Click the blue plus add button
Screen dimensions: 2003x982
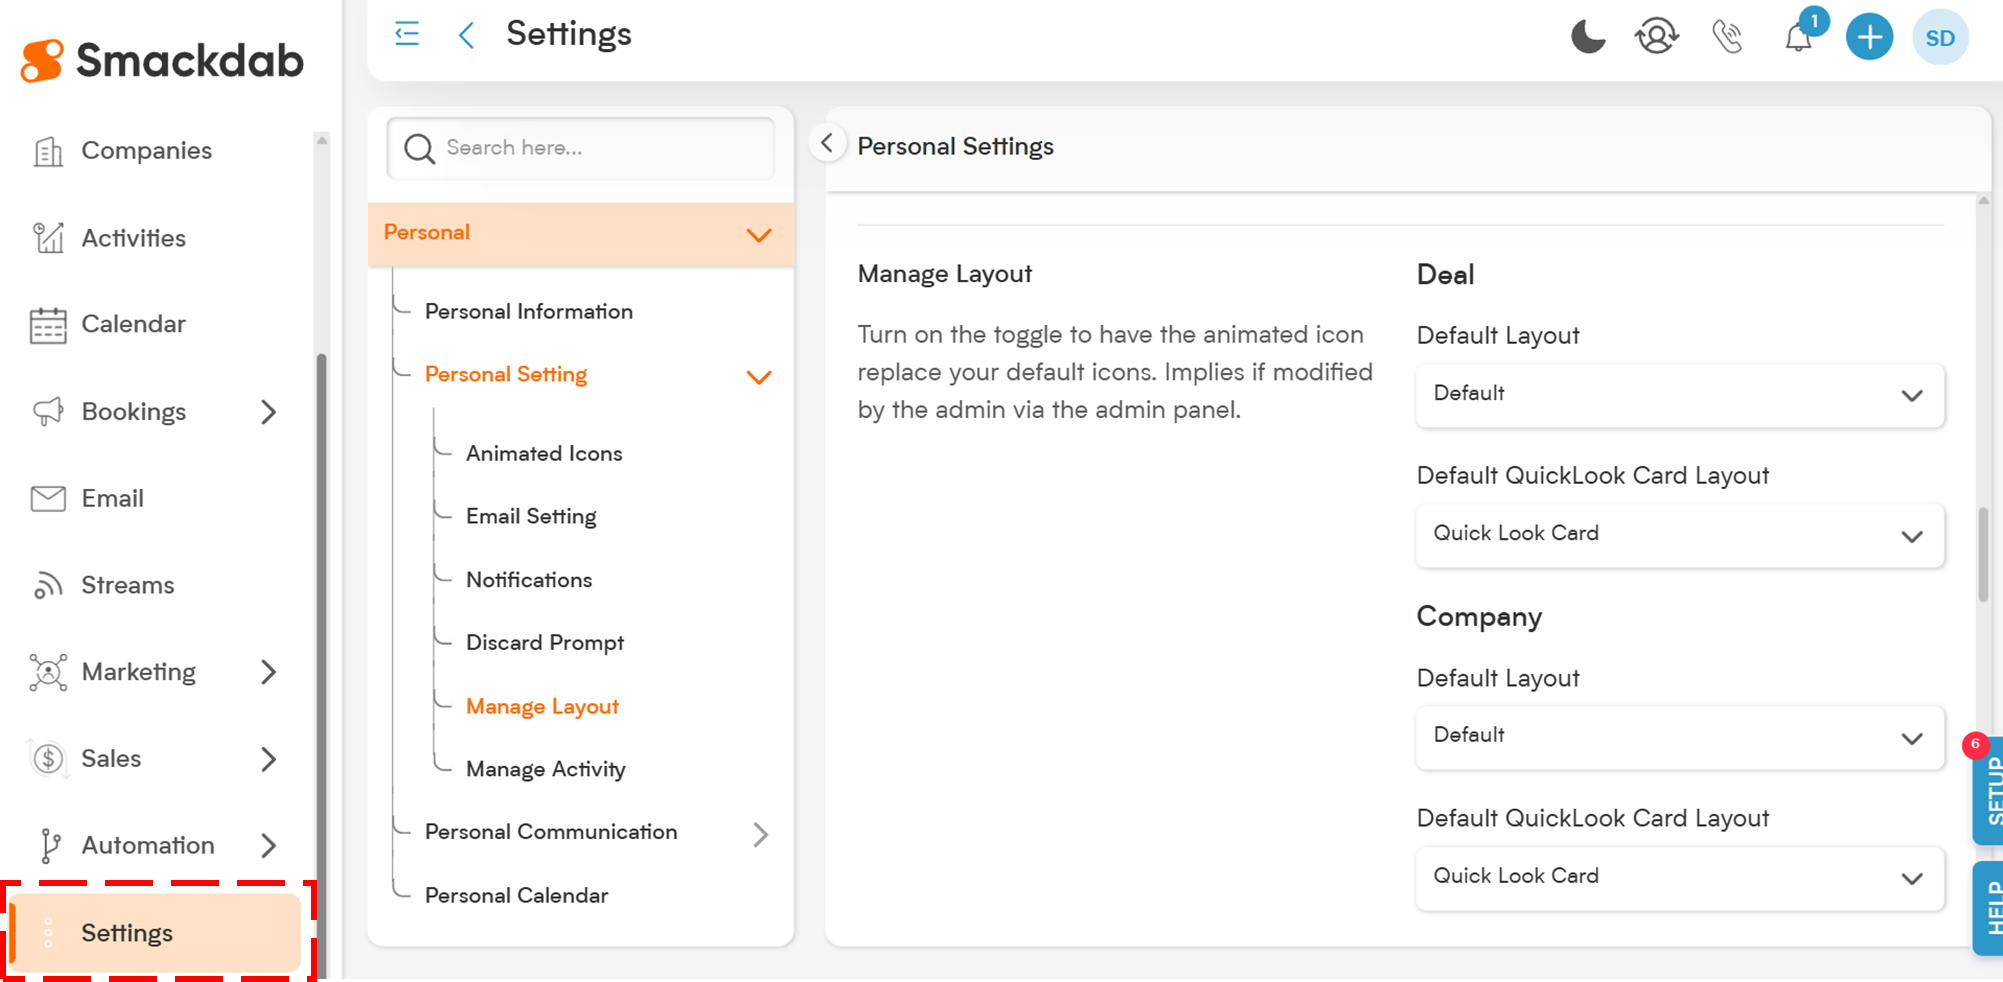(x=1868, y=38)
